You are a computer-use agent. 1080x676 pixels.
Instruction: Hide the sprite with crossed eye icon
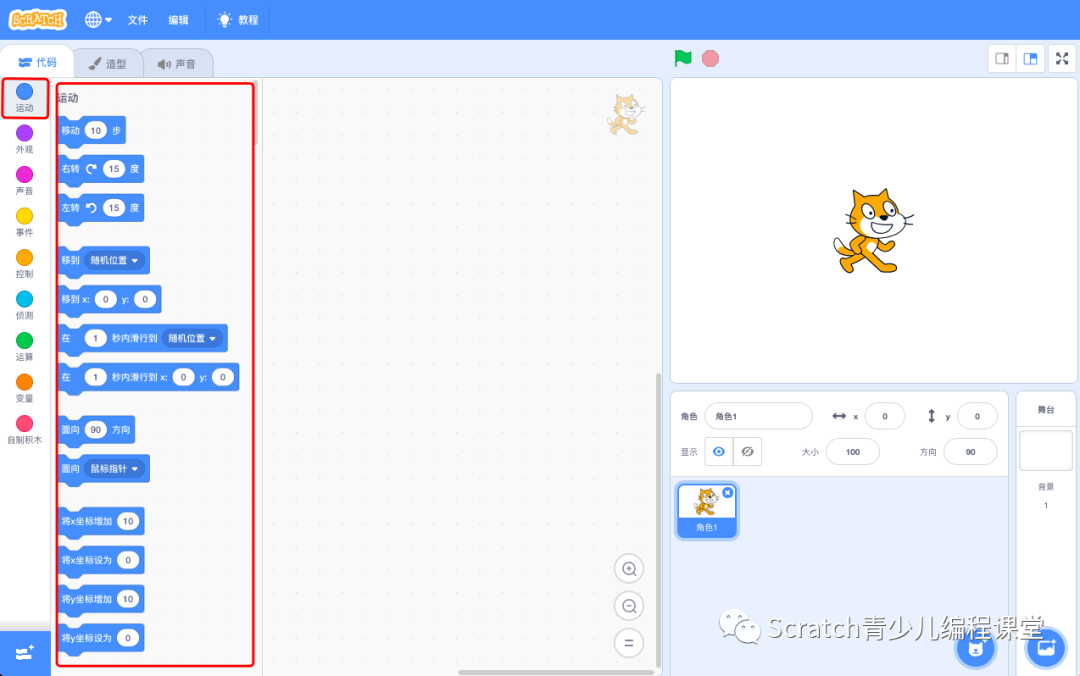[747, 452]
